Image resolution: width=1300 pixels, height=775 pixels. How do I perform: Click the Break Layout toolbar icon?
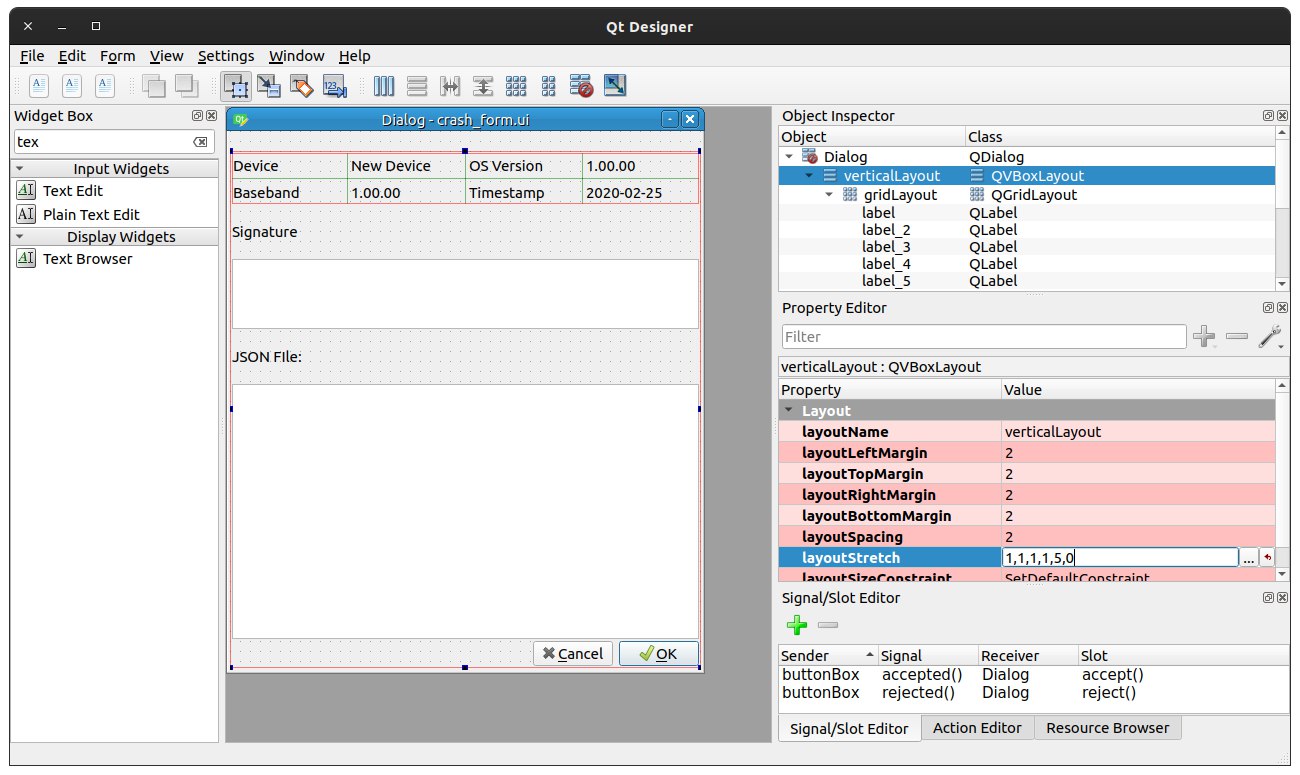coord(581,86)
